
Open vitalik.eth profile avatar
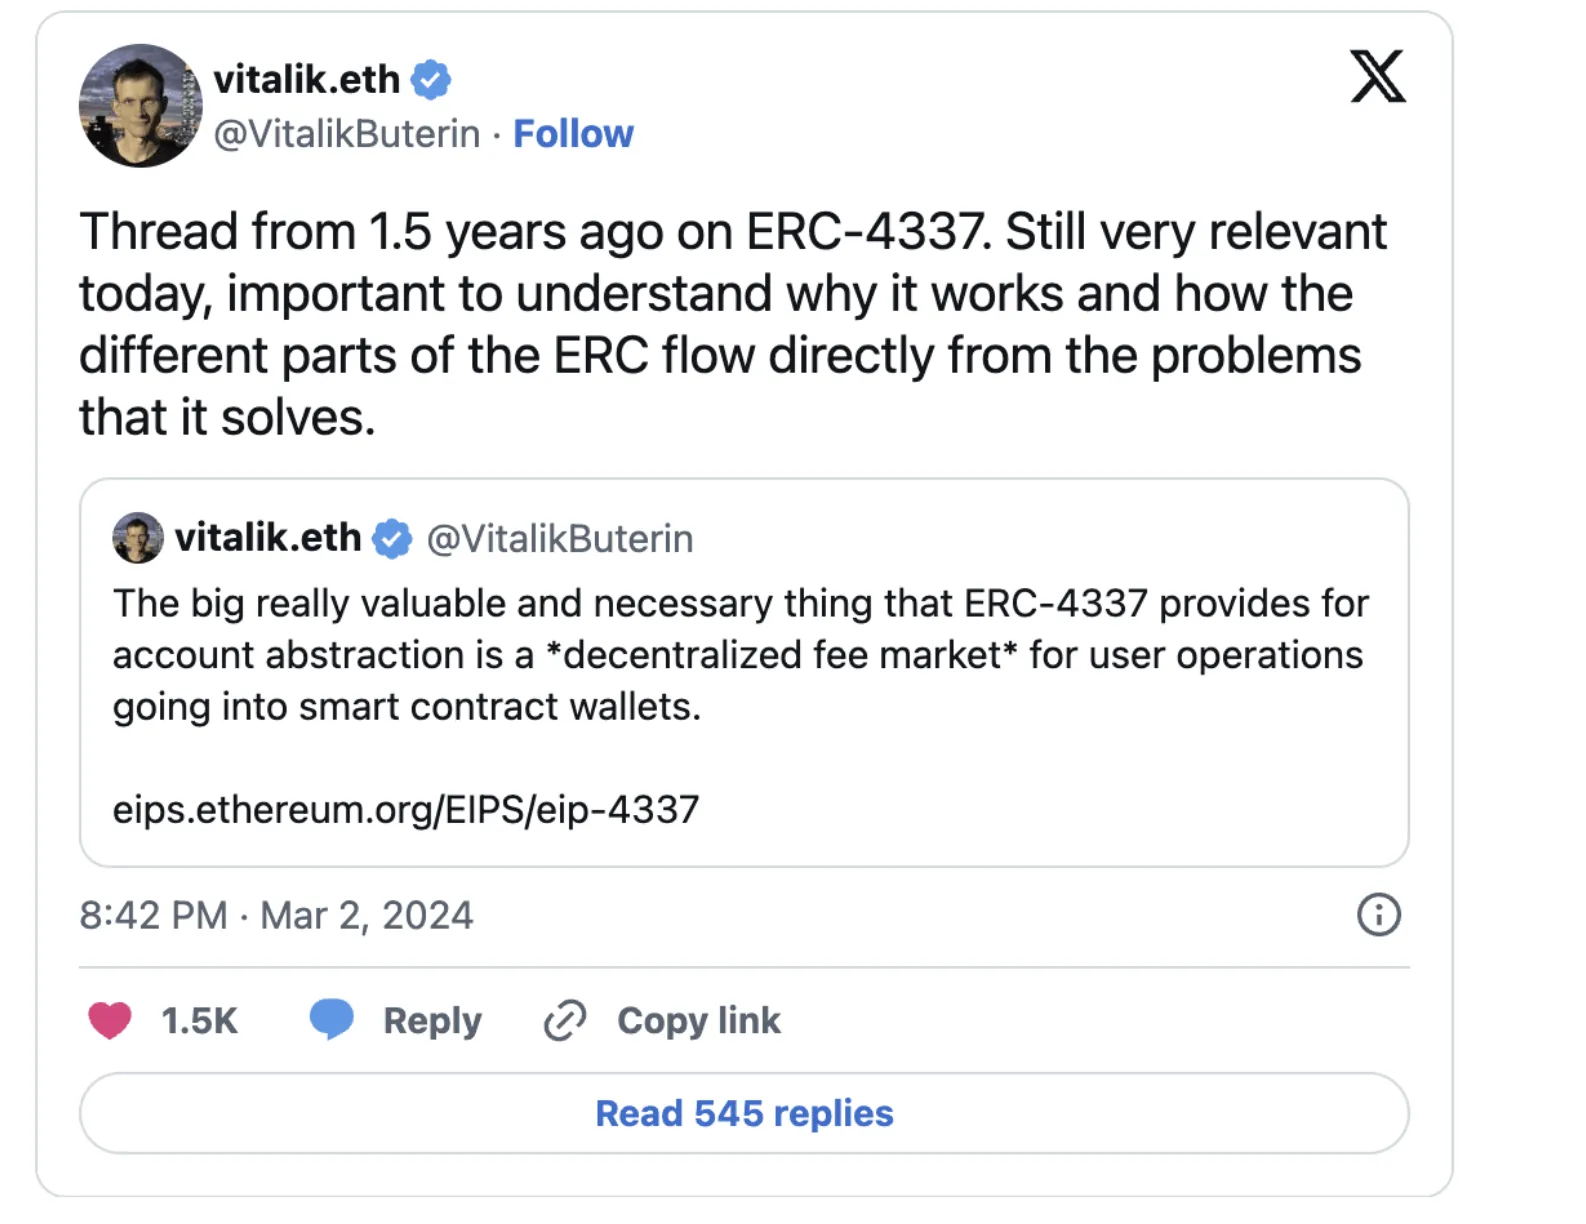[140, 105]
